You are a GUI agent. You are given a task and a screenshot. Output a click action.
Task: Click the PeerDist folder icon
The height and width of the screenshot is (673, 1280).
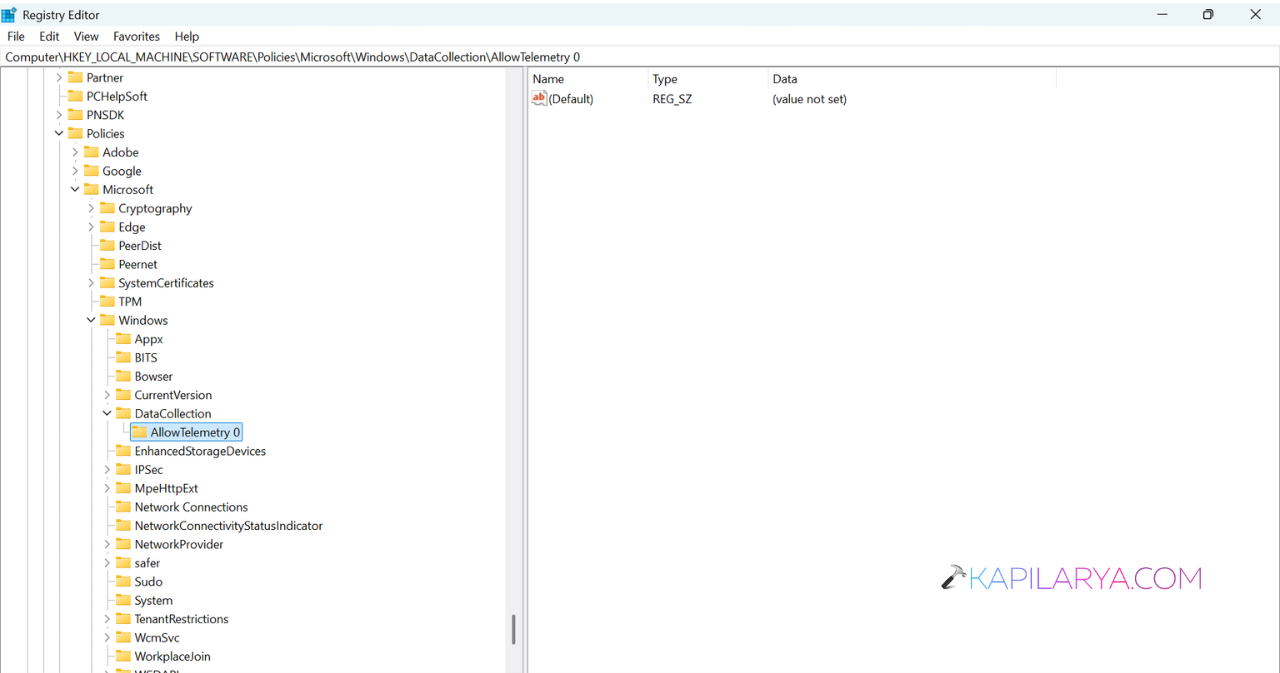107,245
